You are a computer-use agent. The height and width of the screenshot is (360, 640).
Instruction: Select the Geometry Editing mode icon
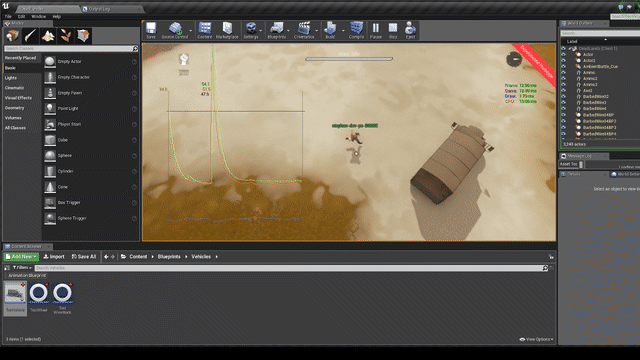(83, 36)
